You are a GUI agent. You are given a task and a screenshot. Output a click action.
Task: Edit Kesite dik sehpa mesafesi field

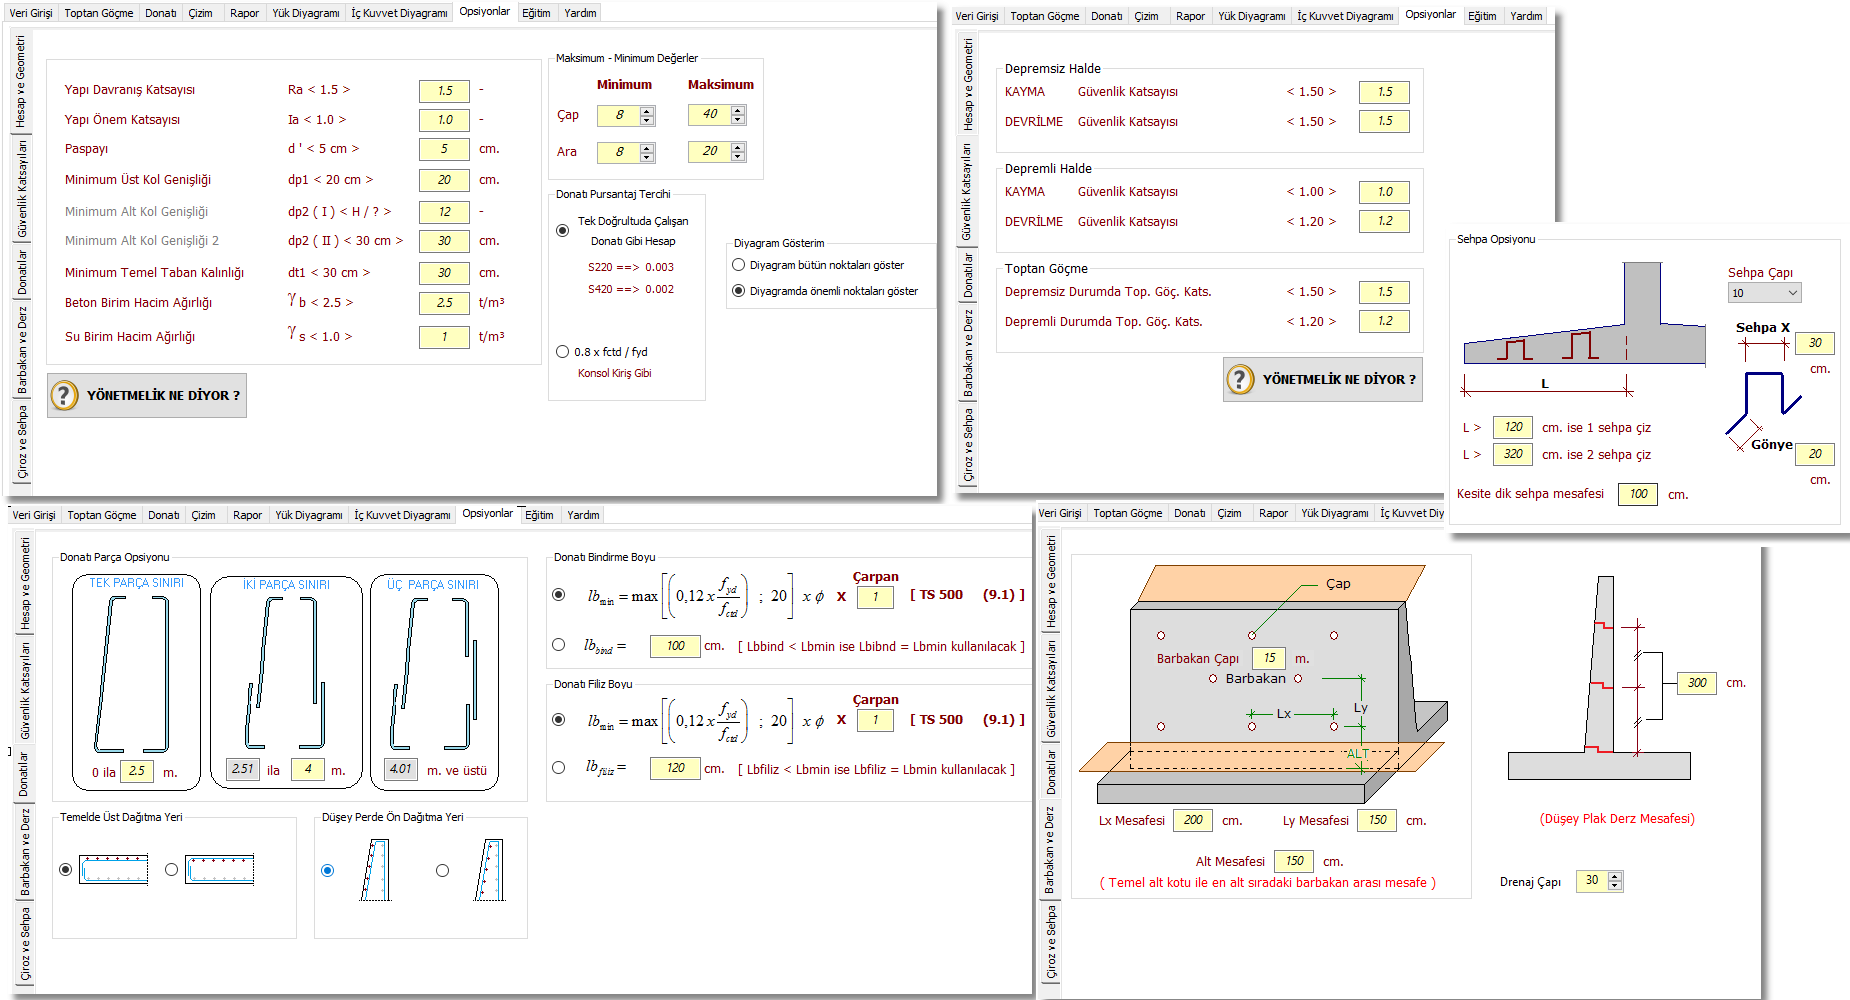(x=1638, y=494)
